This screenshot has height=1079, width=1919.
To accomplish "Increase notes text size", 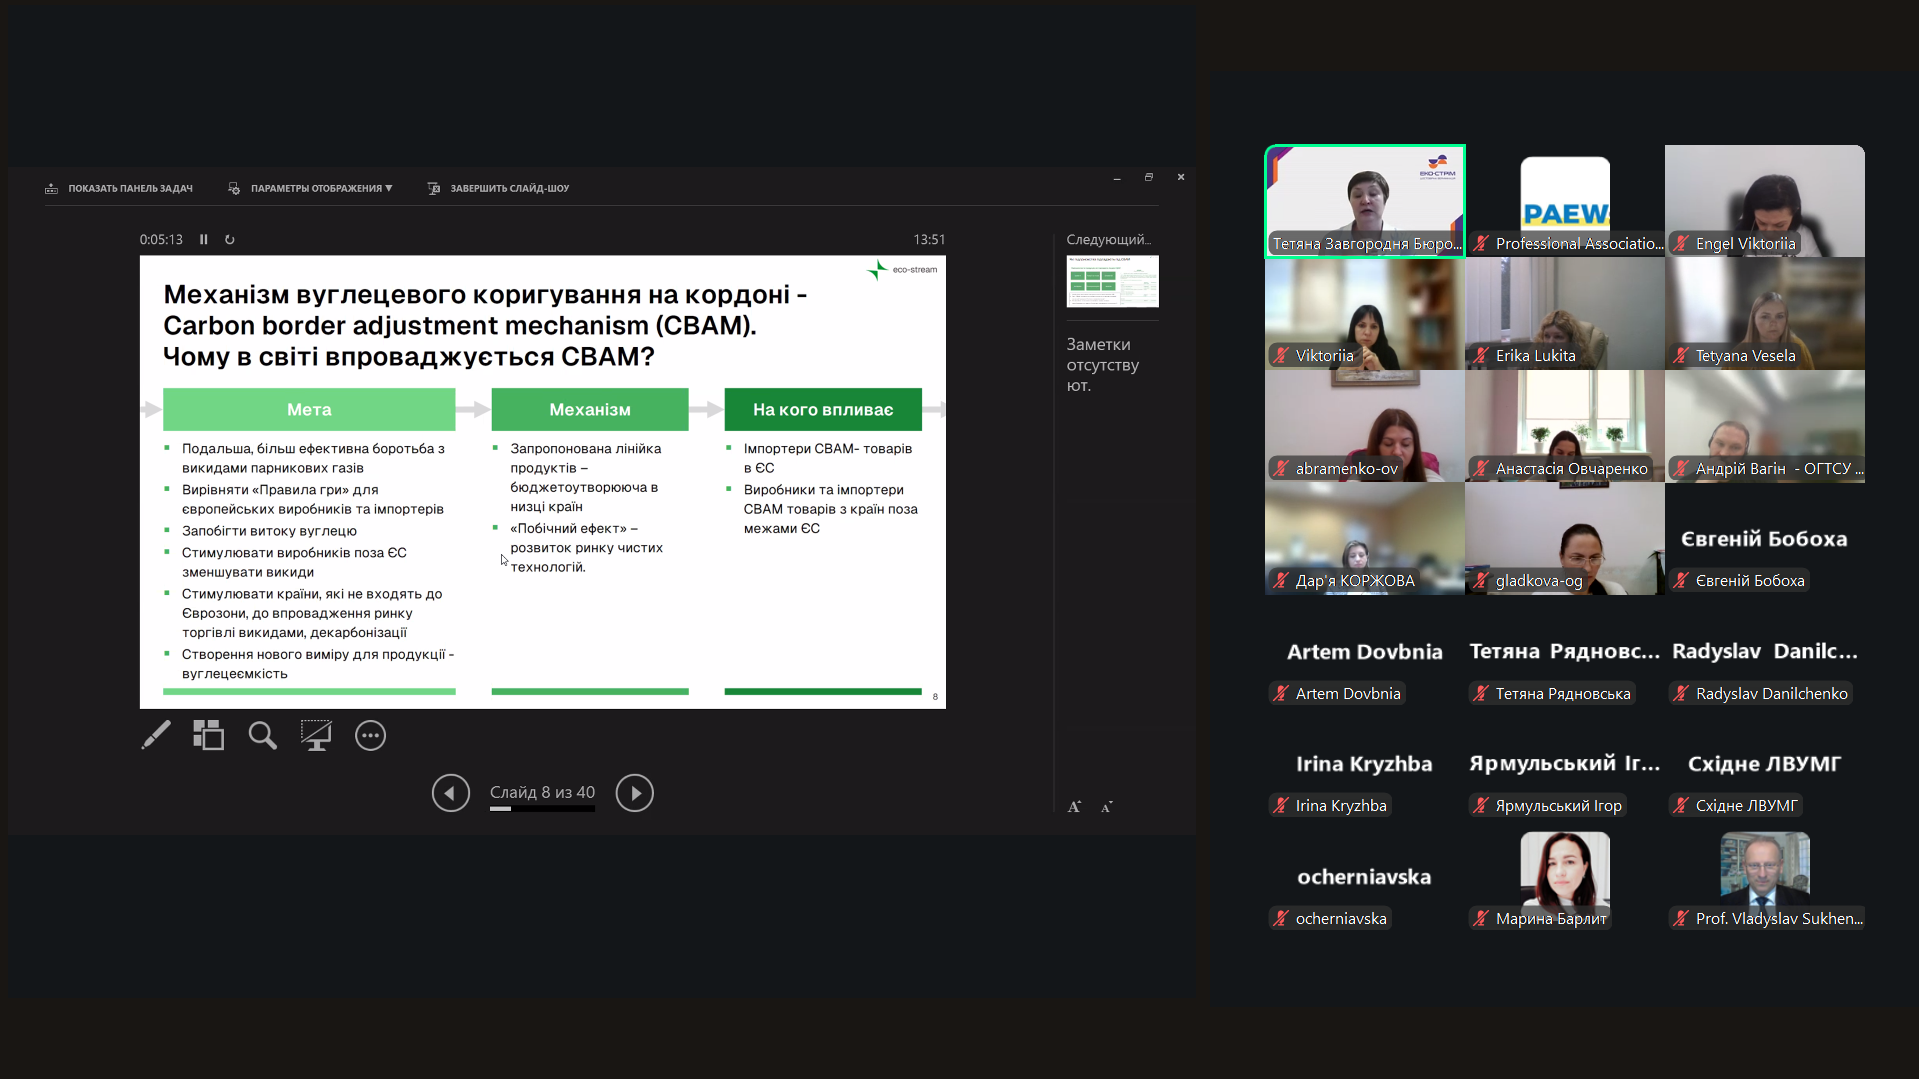I will point(1074,807).
